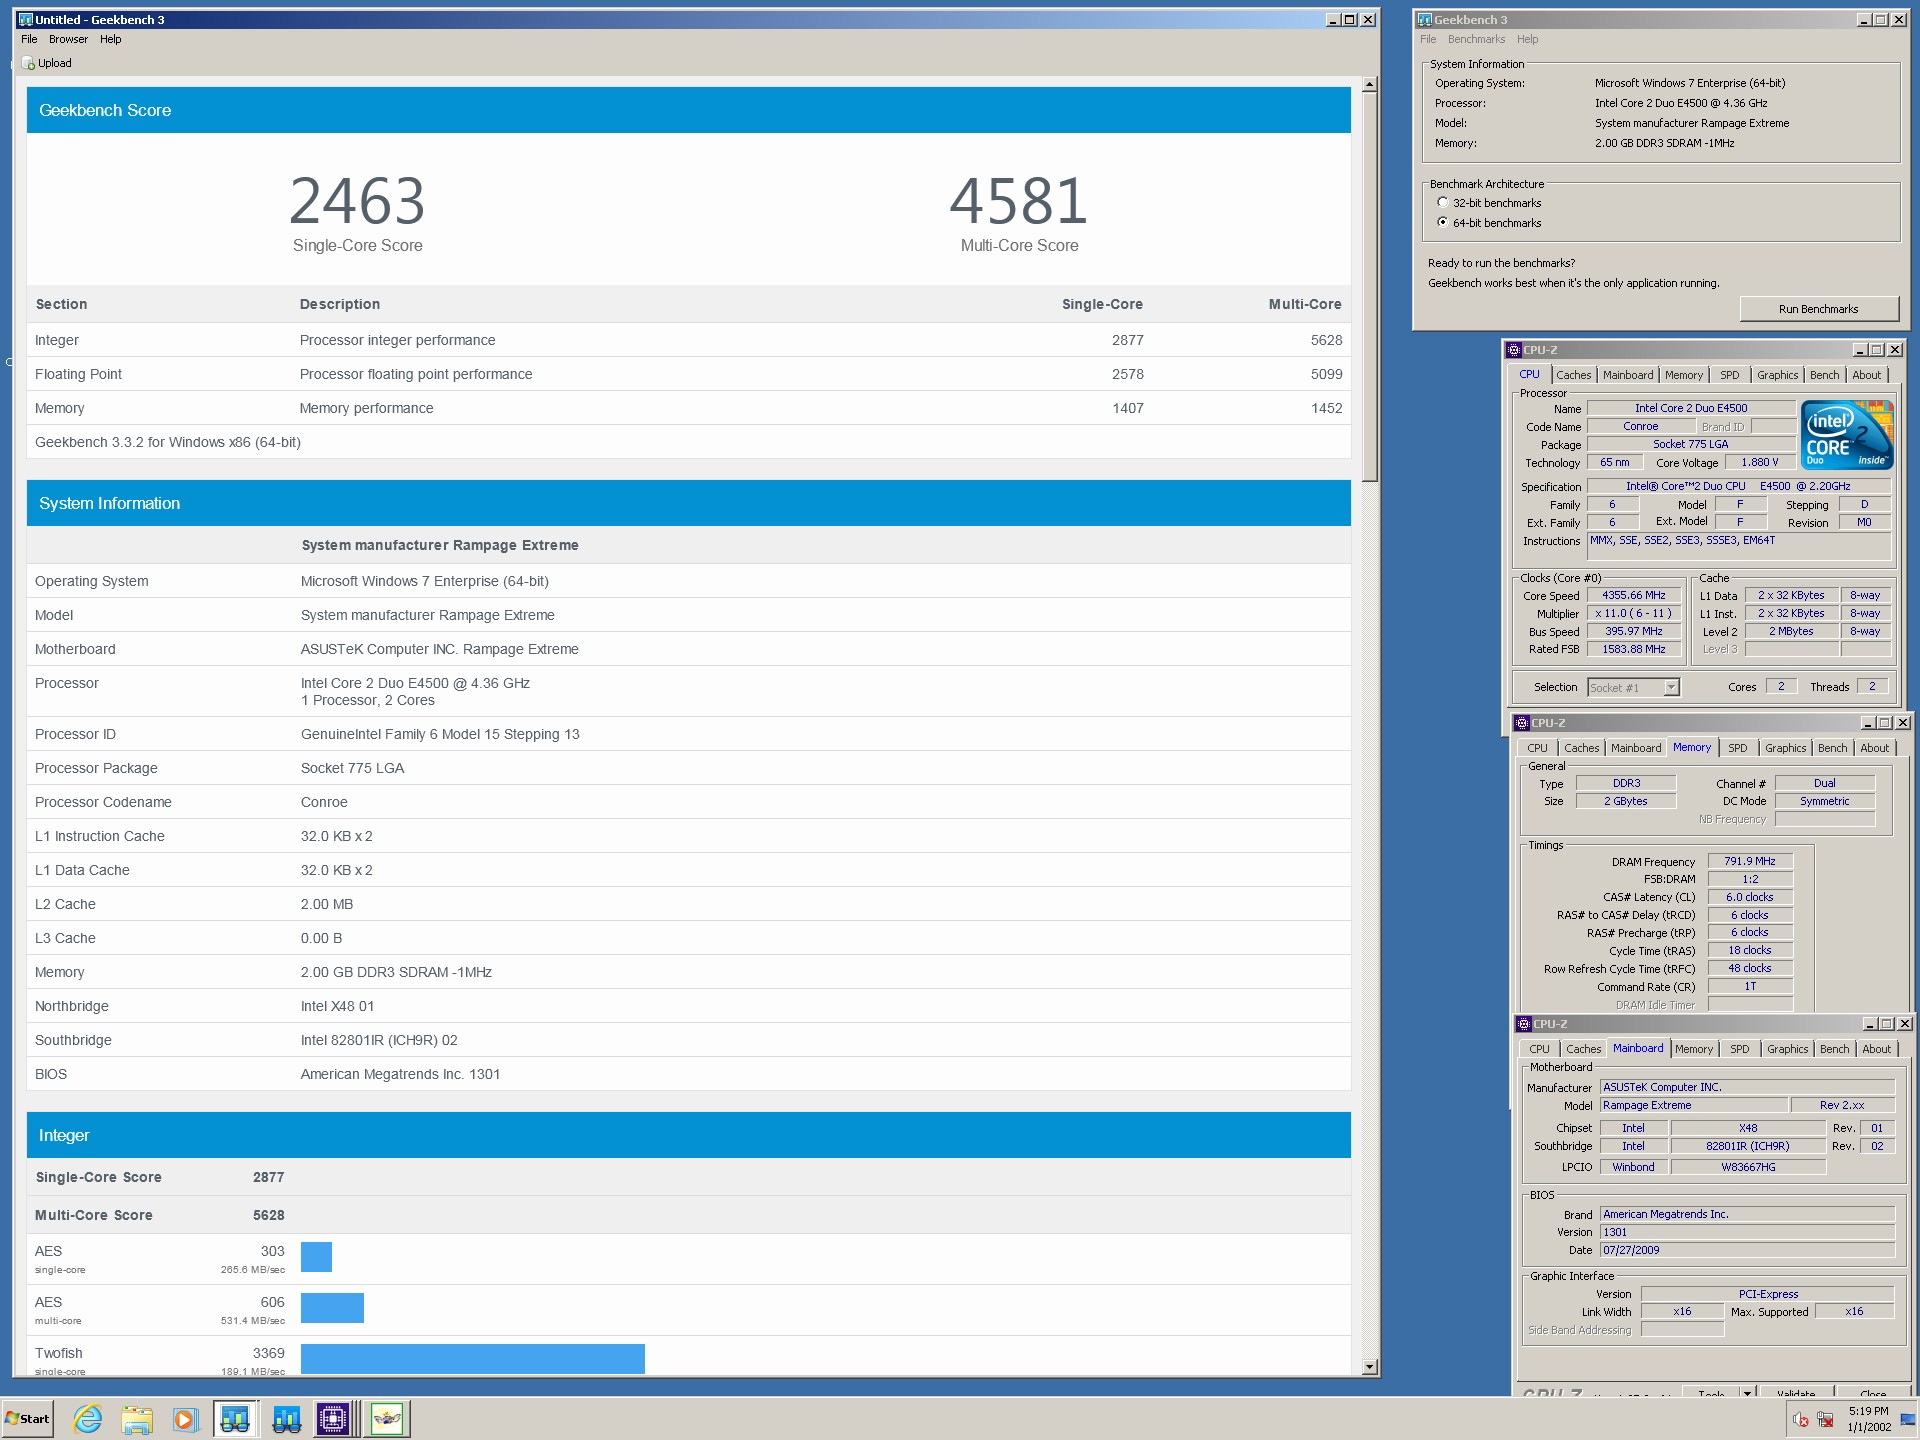Click the Integer multi-core value 5628 in the table

1326,340
